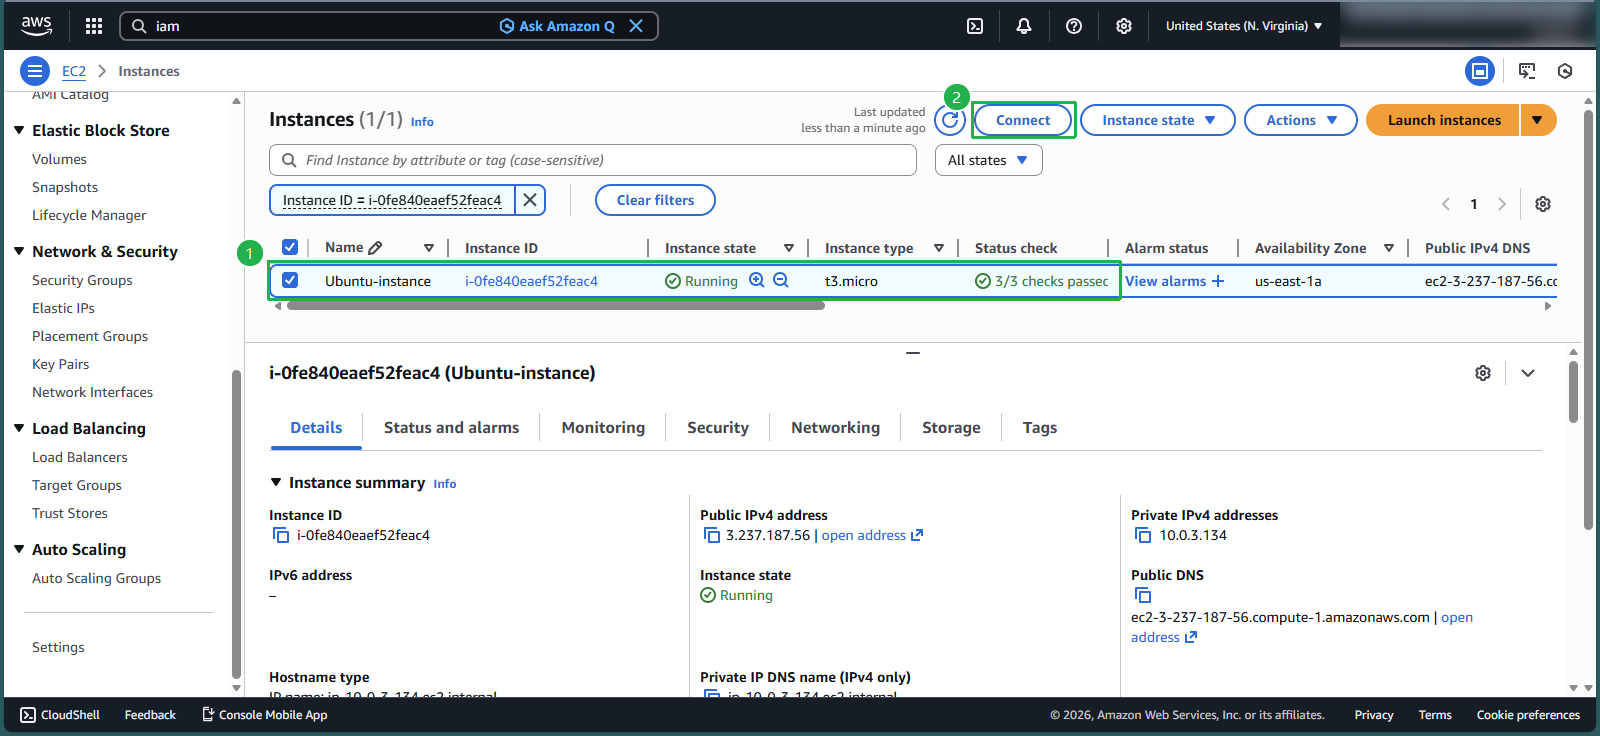Collapse the Instance summary section
Viewport: 1600px width, 736px height.
[x=276, y=482]
